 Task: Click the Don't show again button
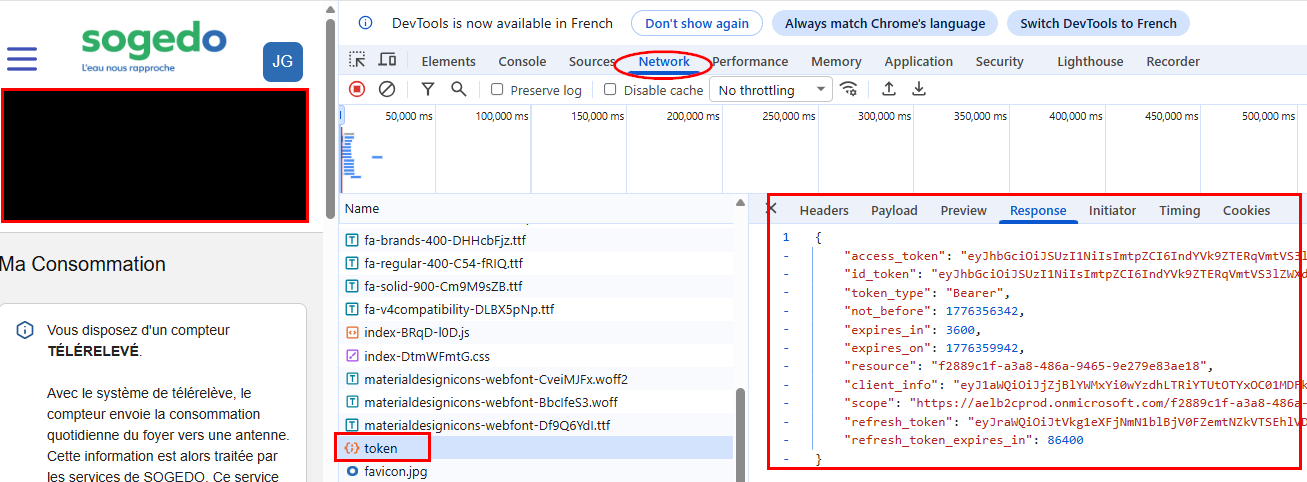(696, 23)
